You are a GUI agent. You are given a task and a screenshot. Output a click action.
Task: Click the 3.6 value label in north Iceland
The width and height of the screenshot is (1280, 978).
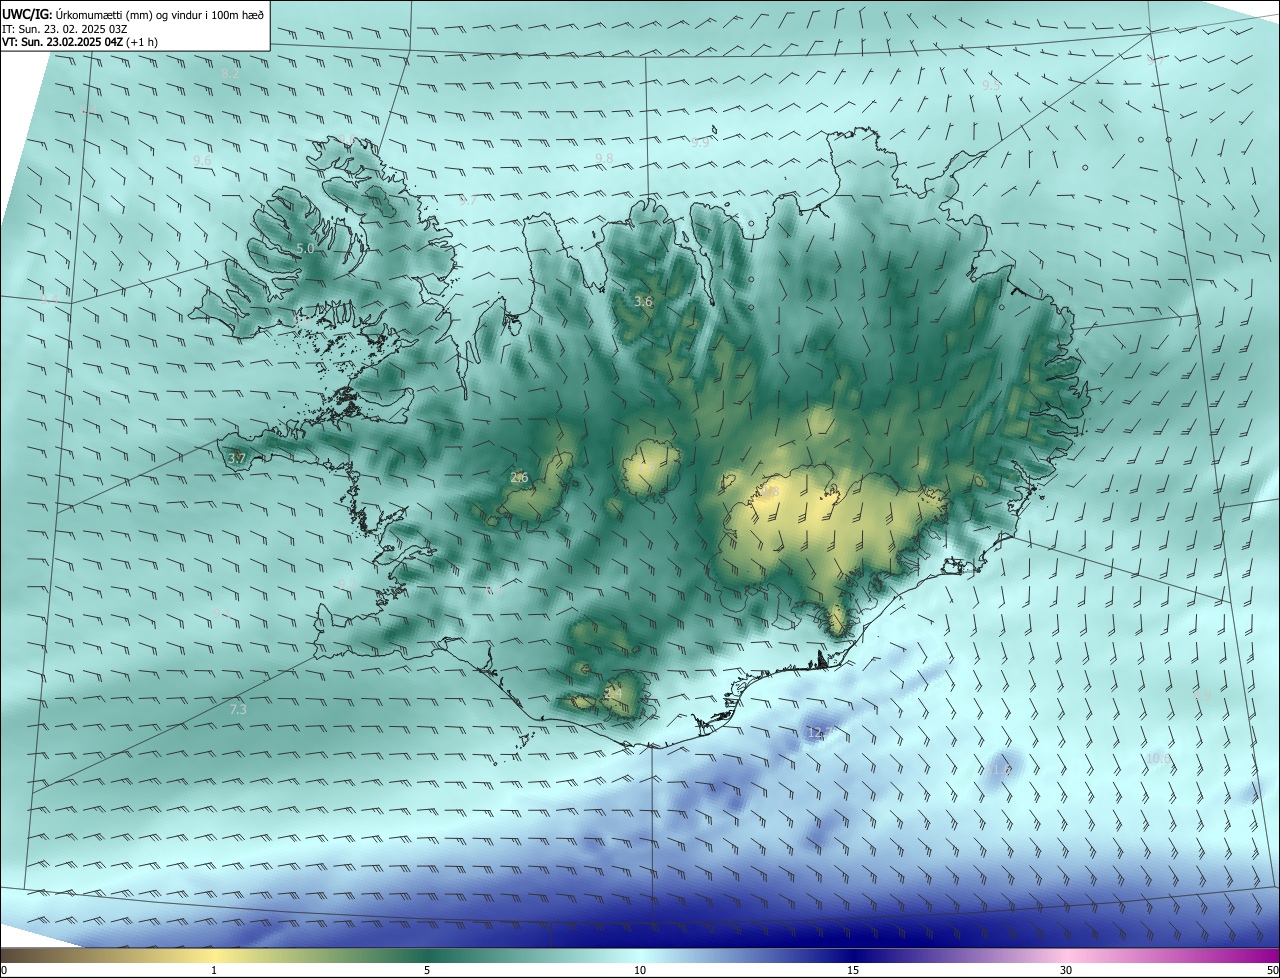coord(643,301)
